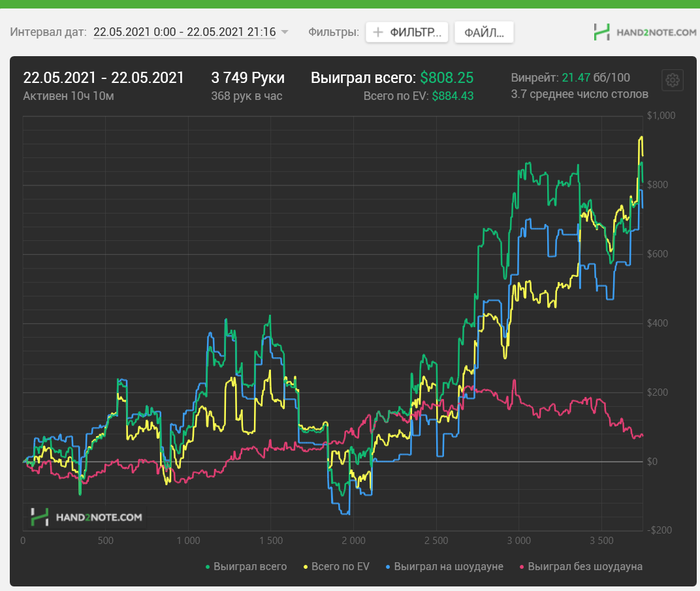This screenshot has width=700, height=591.
Task: Click the $884.43 EV total value
Action: coord(453,96)
